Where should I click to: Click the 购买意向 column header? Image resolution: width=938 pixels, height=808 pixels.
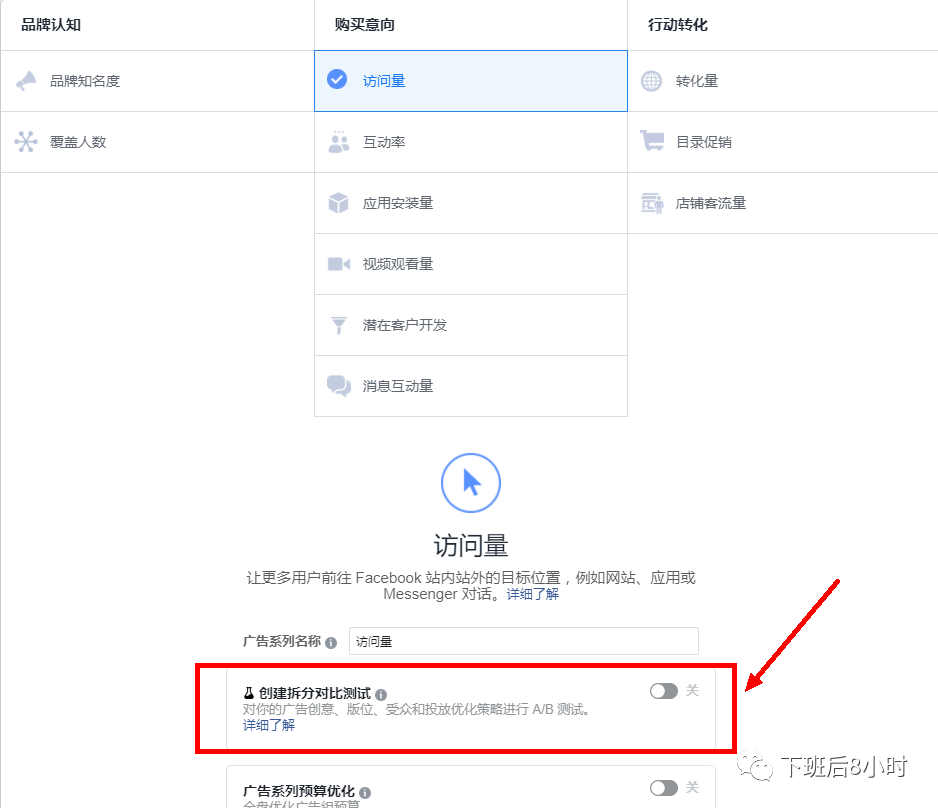pyautogui.click(x=364, y=25)
